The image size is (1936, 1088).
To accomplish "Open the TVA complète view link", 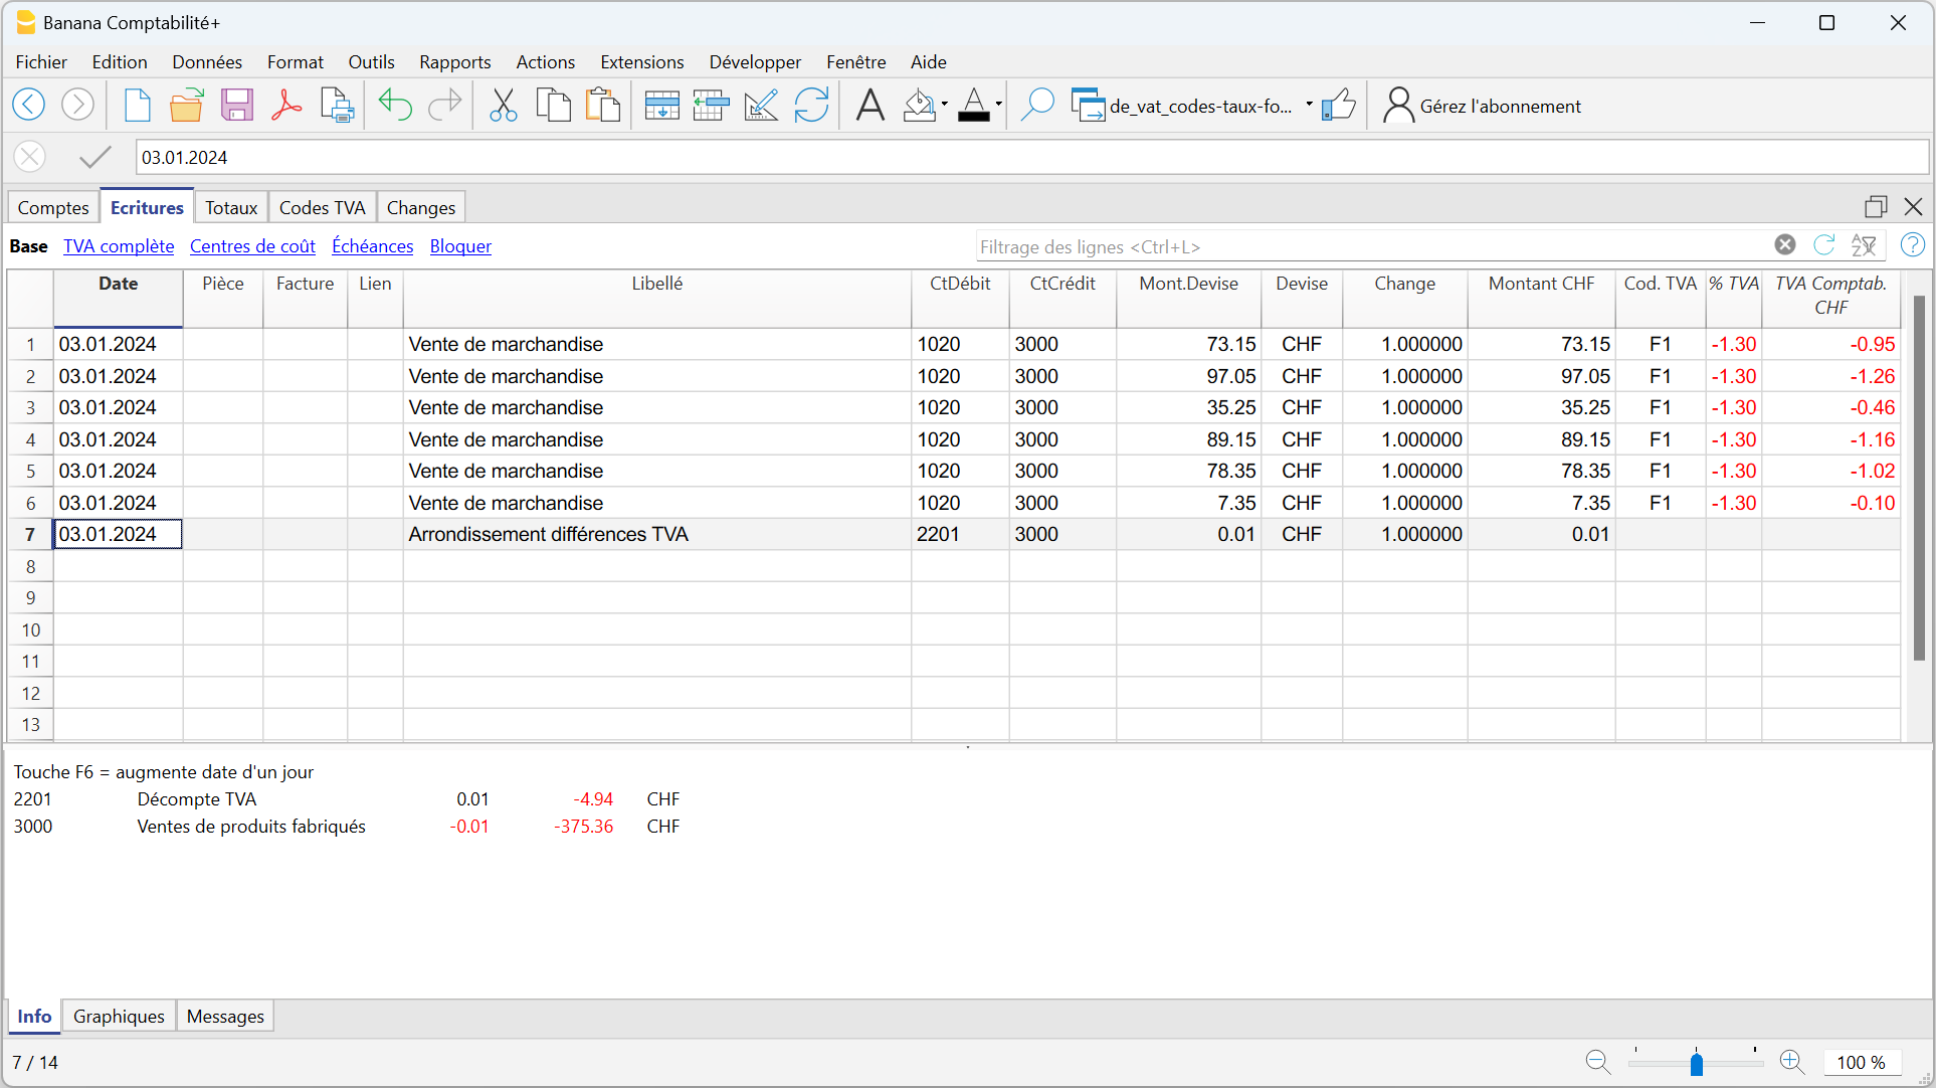I will (x=118, y=246).
